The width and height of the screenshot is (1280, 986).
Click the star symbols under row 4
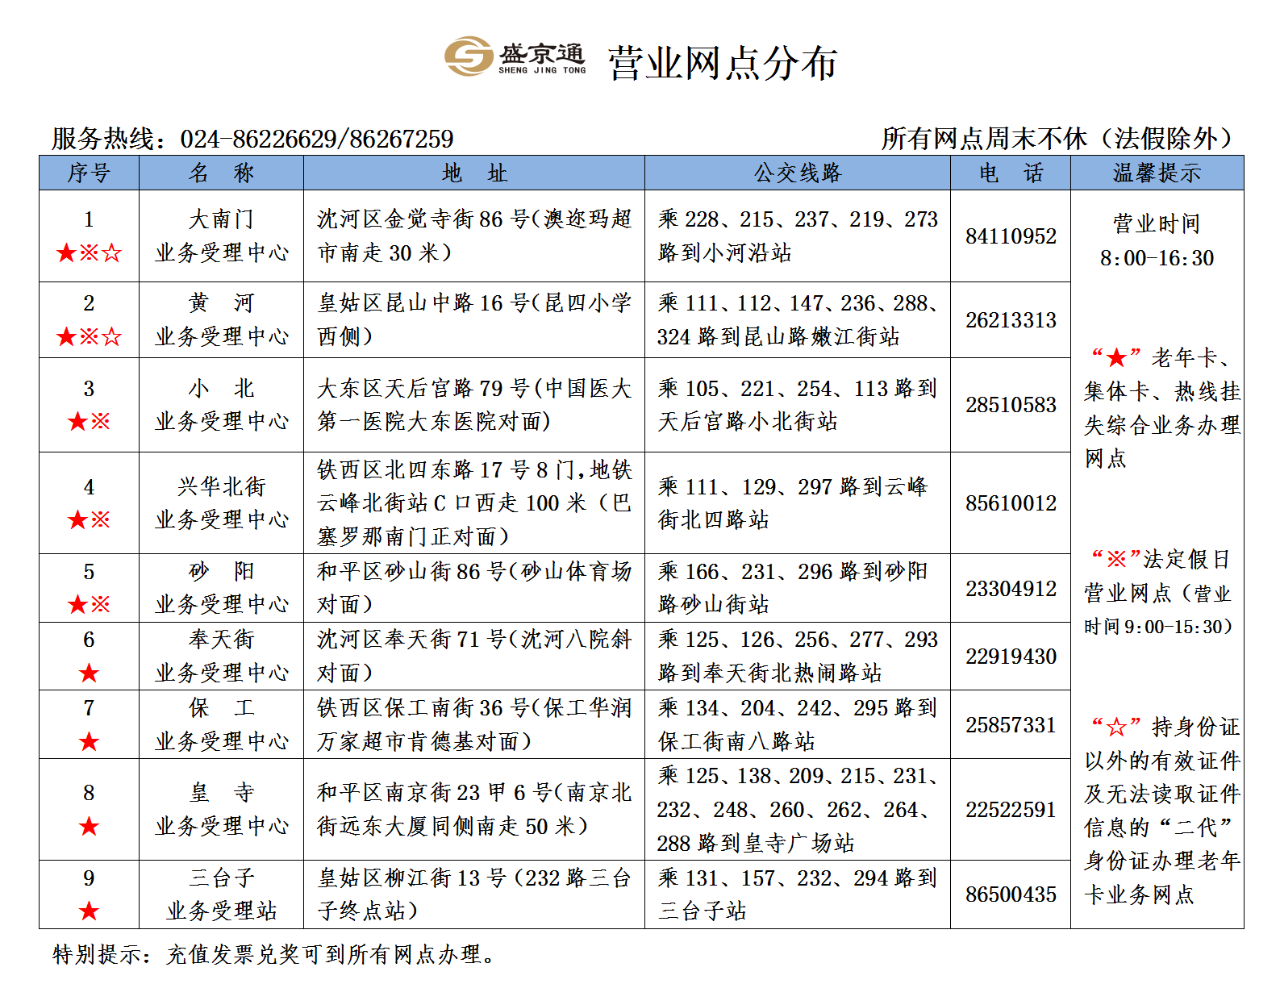(89, 520)
